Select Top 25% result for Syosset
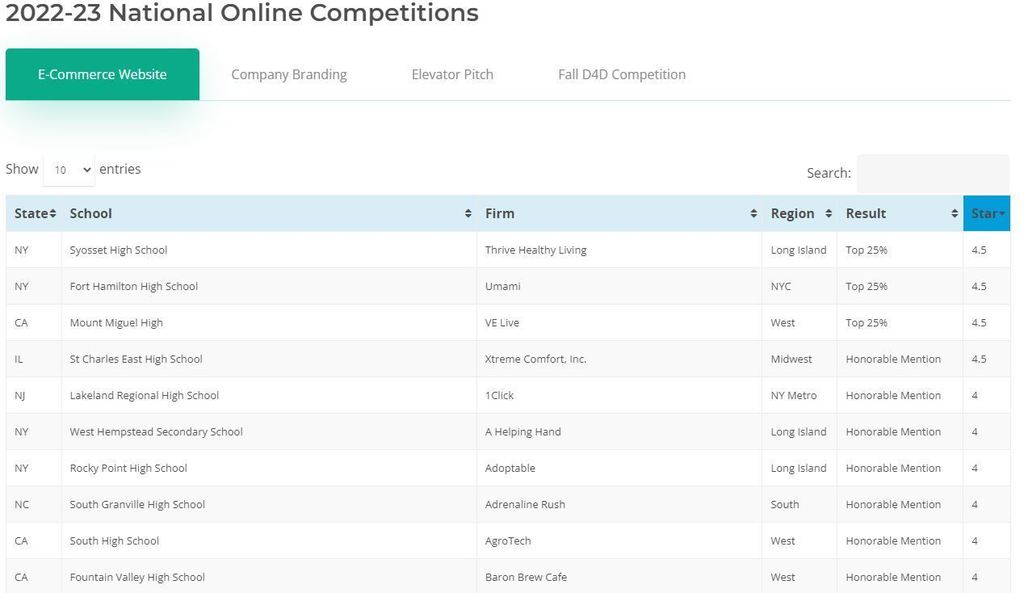 pos(900,250)
